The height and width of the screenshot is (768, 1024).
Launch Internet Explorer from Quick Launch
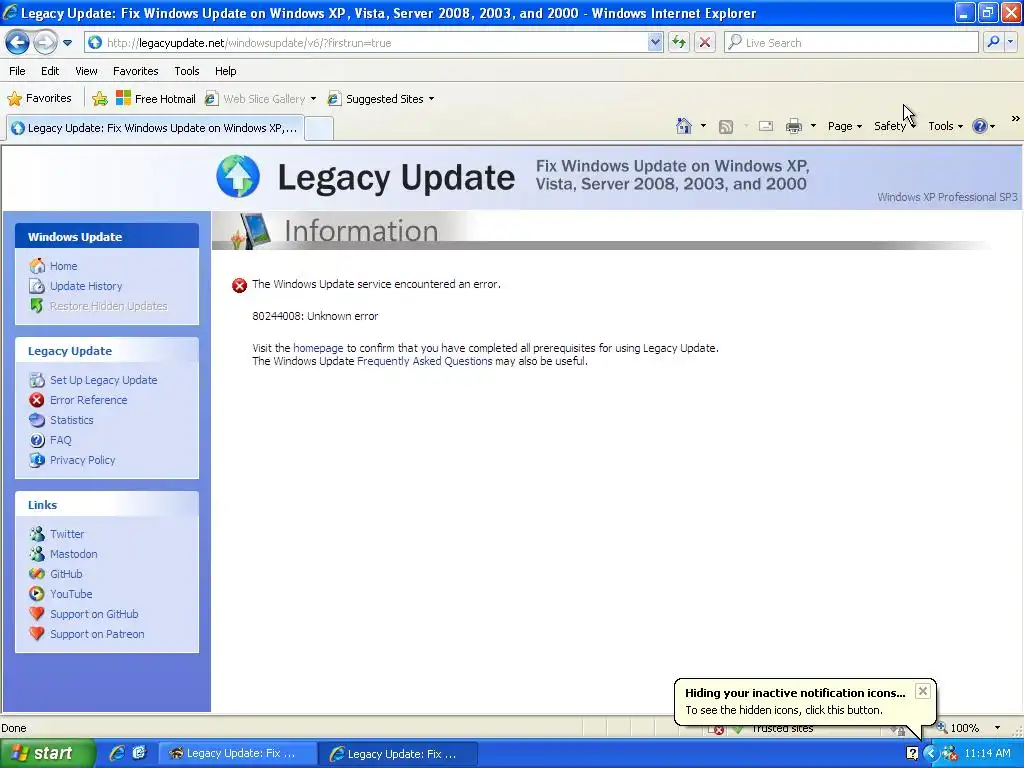pyautogui.click(x=117, y=754)
